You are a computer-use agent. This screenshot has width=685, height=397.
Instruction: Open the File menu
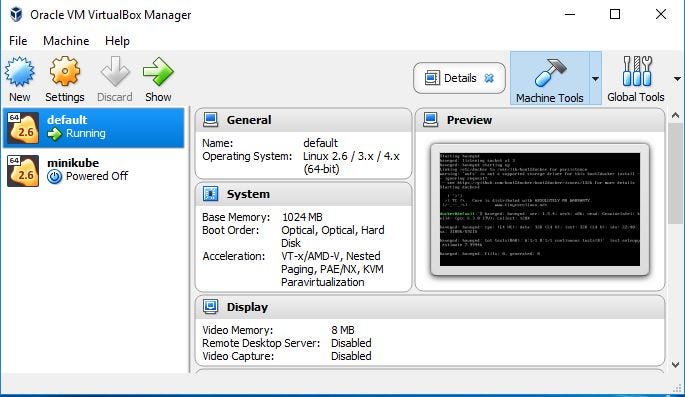18,41
